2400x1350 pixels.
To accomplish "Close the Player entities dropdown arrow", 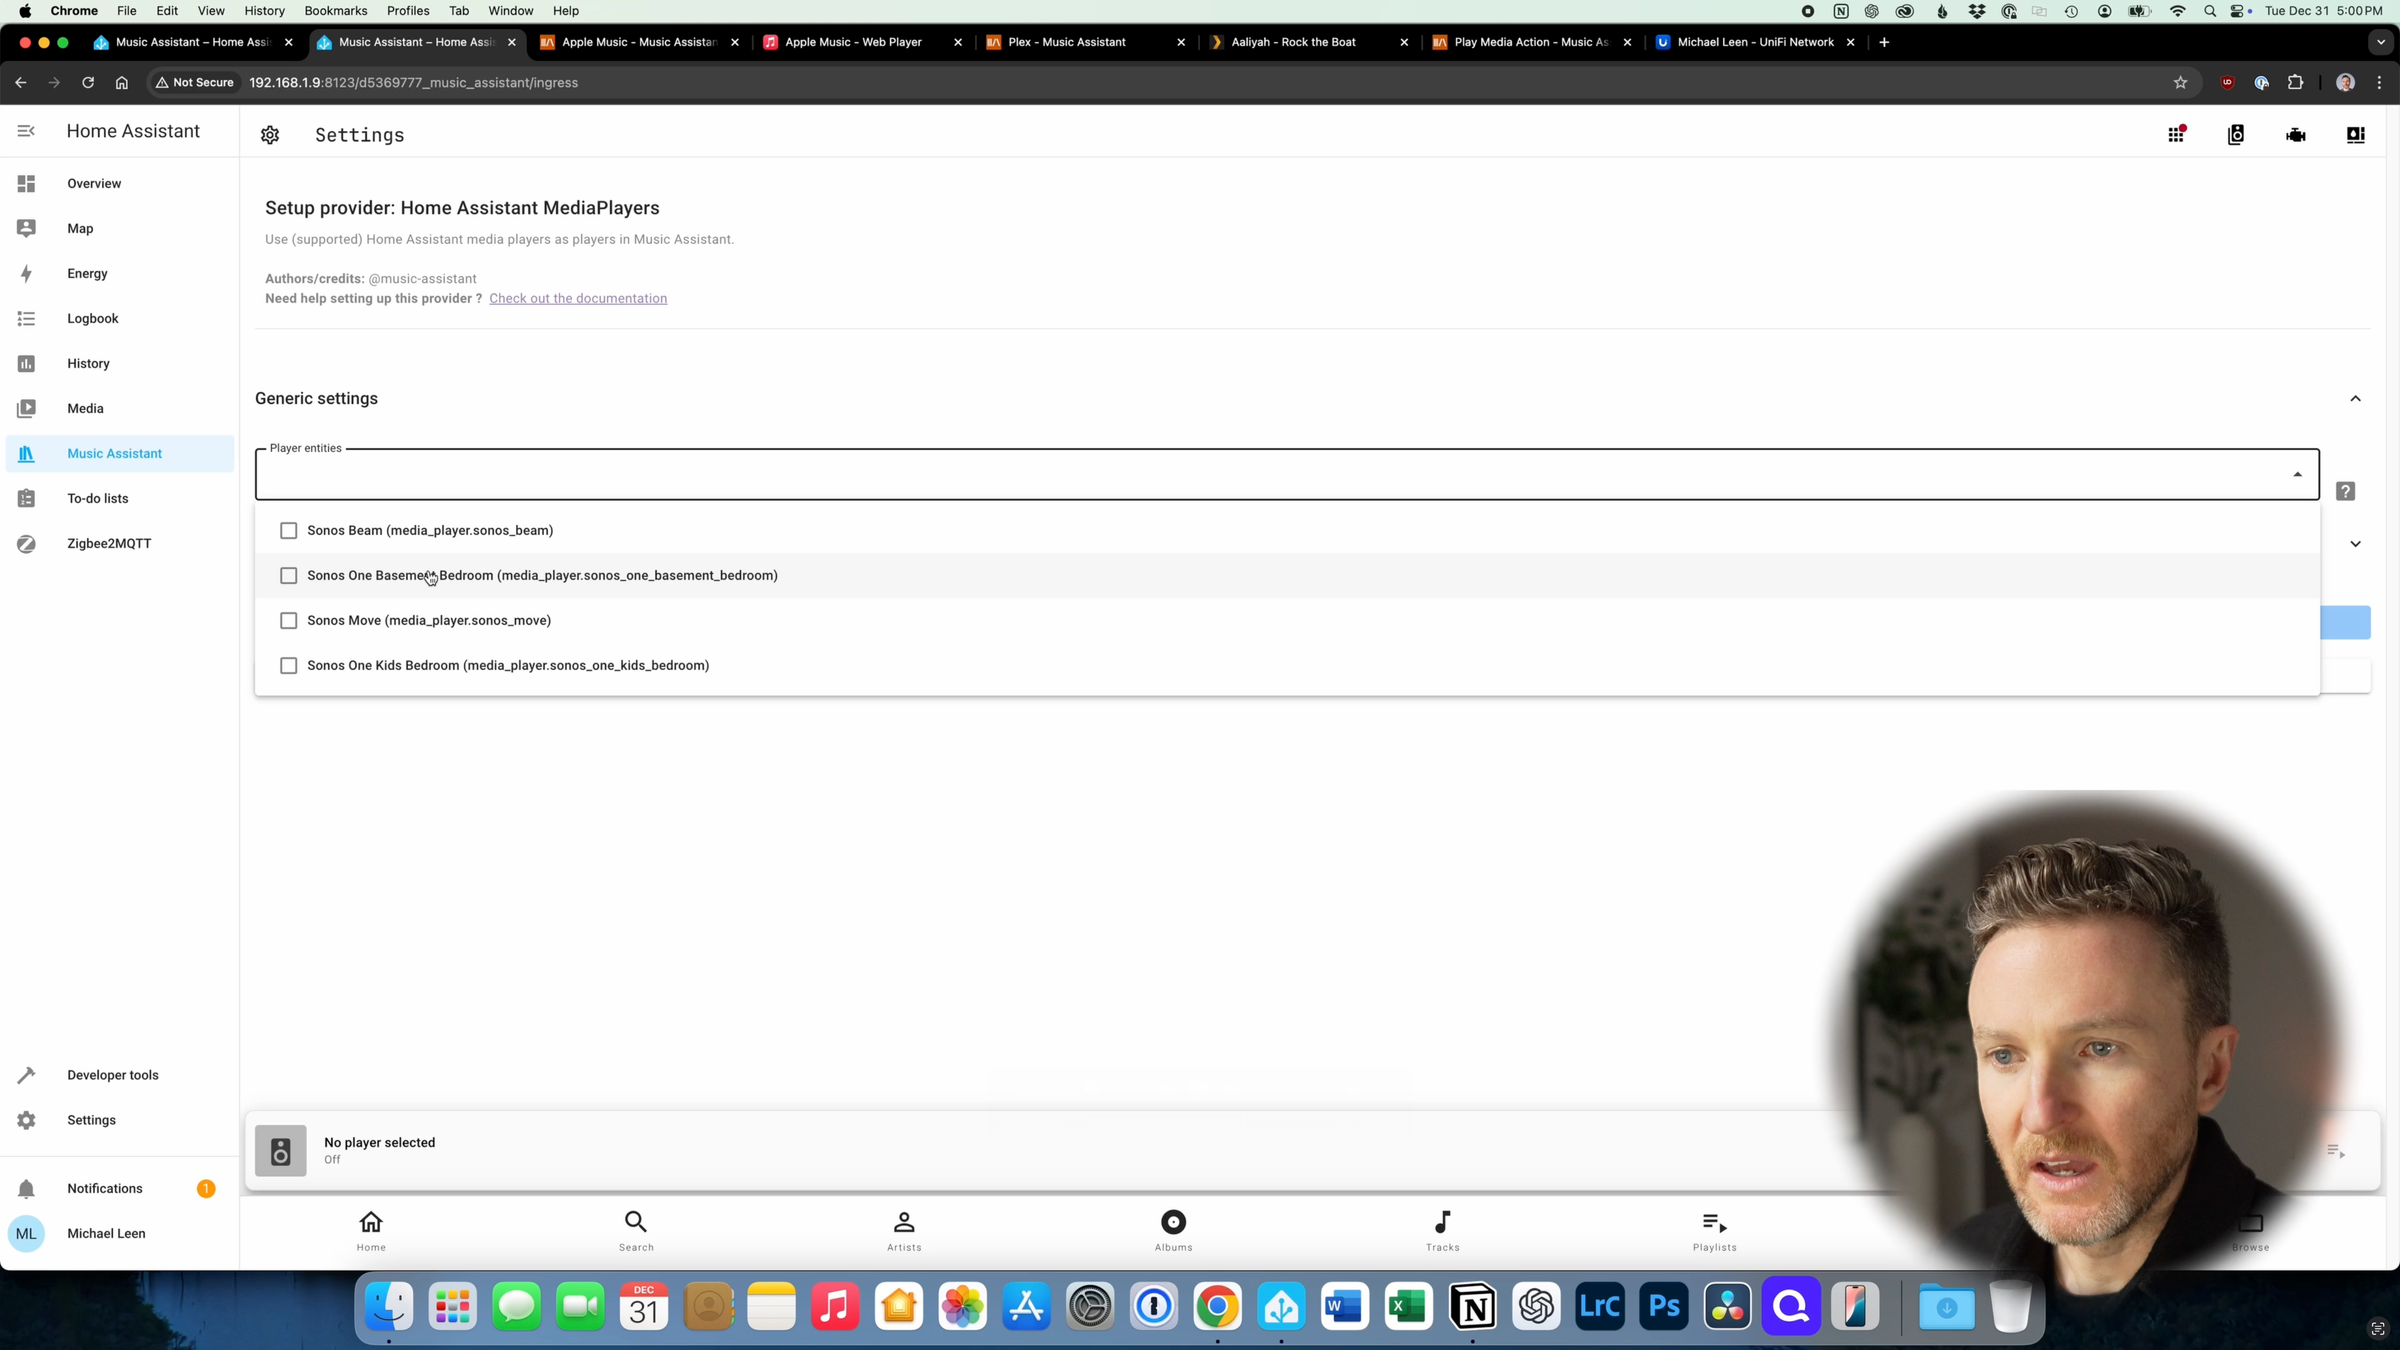I will (x=2297, y=474).
